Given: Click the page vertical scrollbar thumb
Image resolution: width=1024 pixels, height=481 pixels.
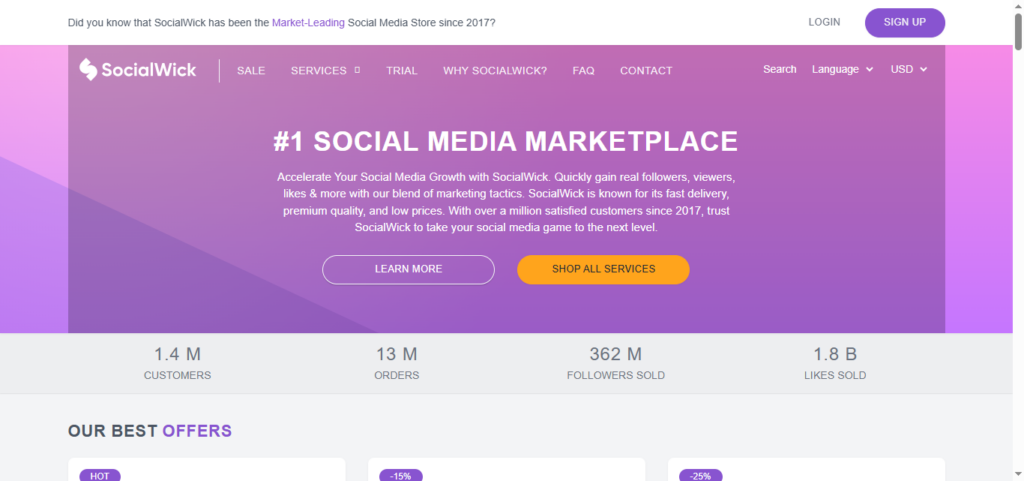Looking at the screenshot, I should coord(1018,30).
